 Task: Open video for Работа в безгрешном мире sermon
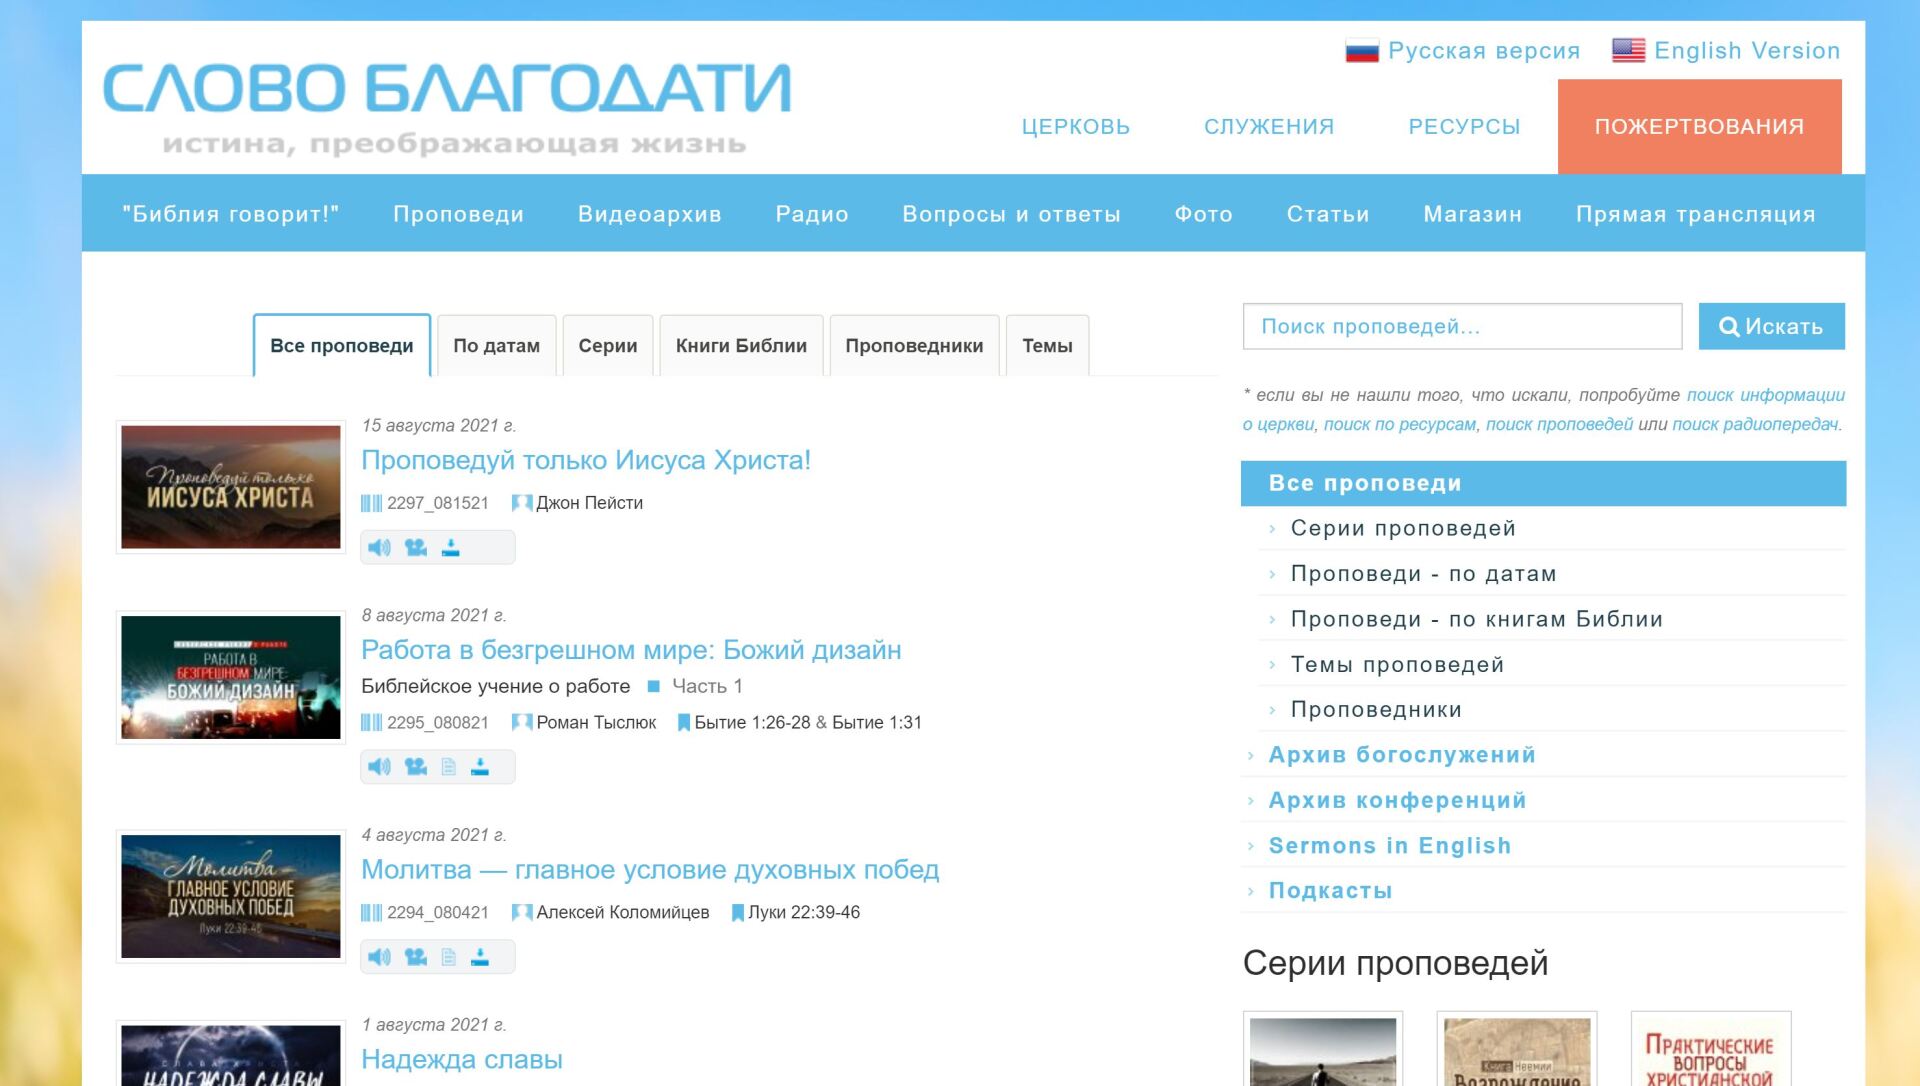click(x=416, y=767)
